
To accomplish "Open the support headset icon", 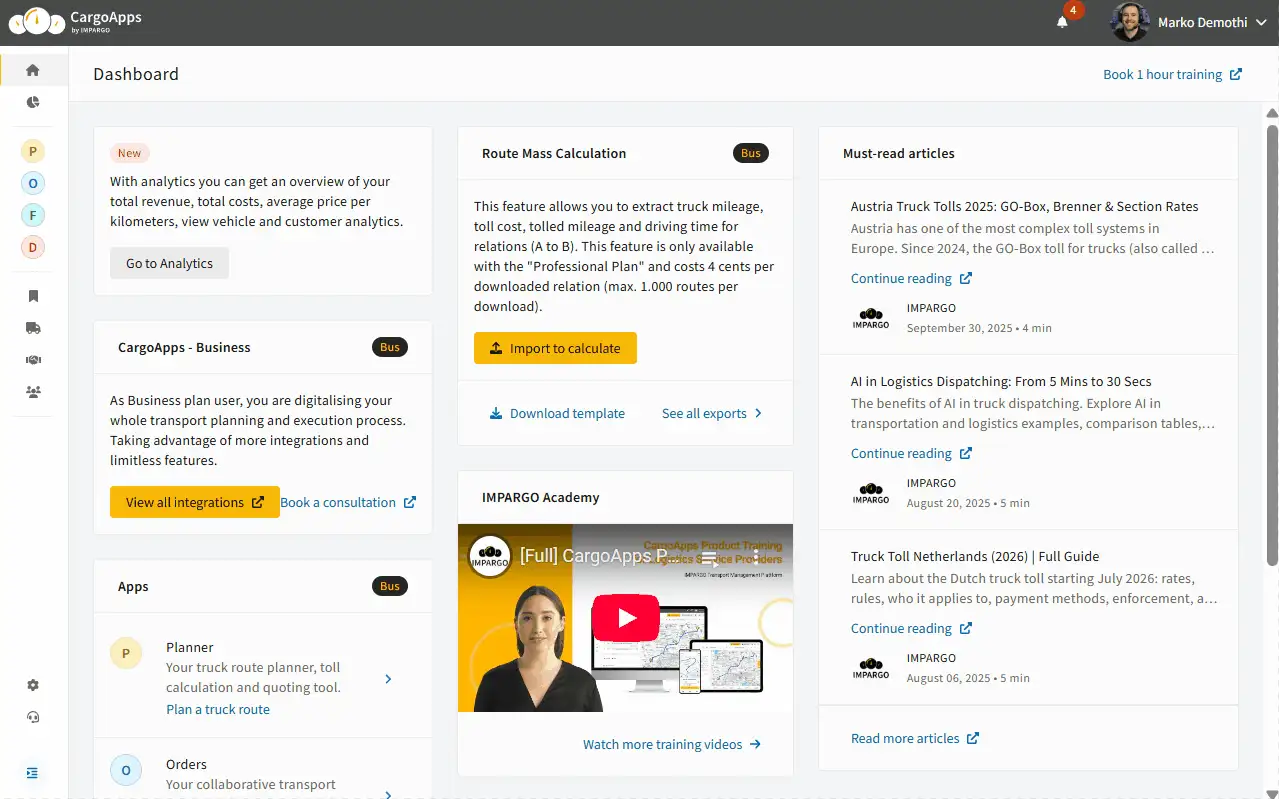I will tap(33, 717).
